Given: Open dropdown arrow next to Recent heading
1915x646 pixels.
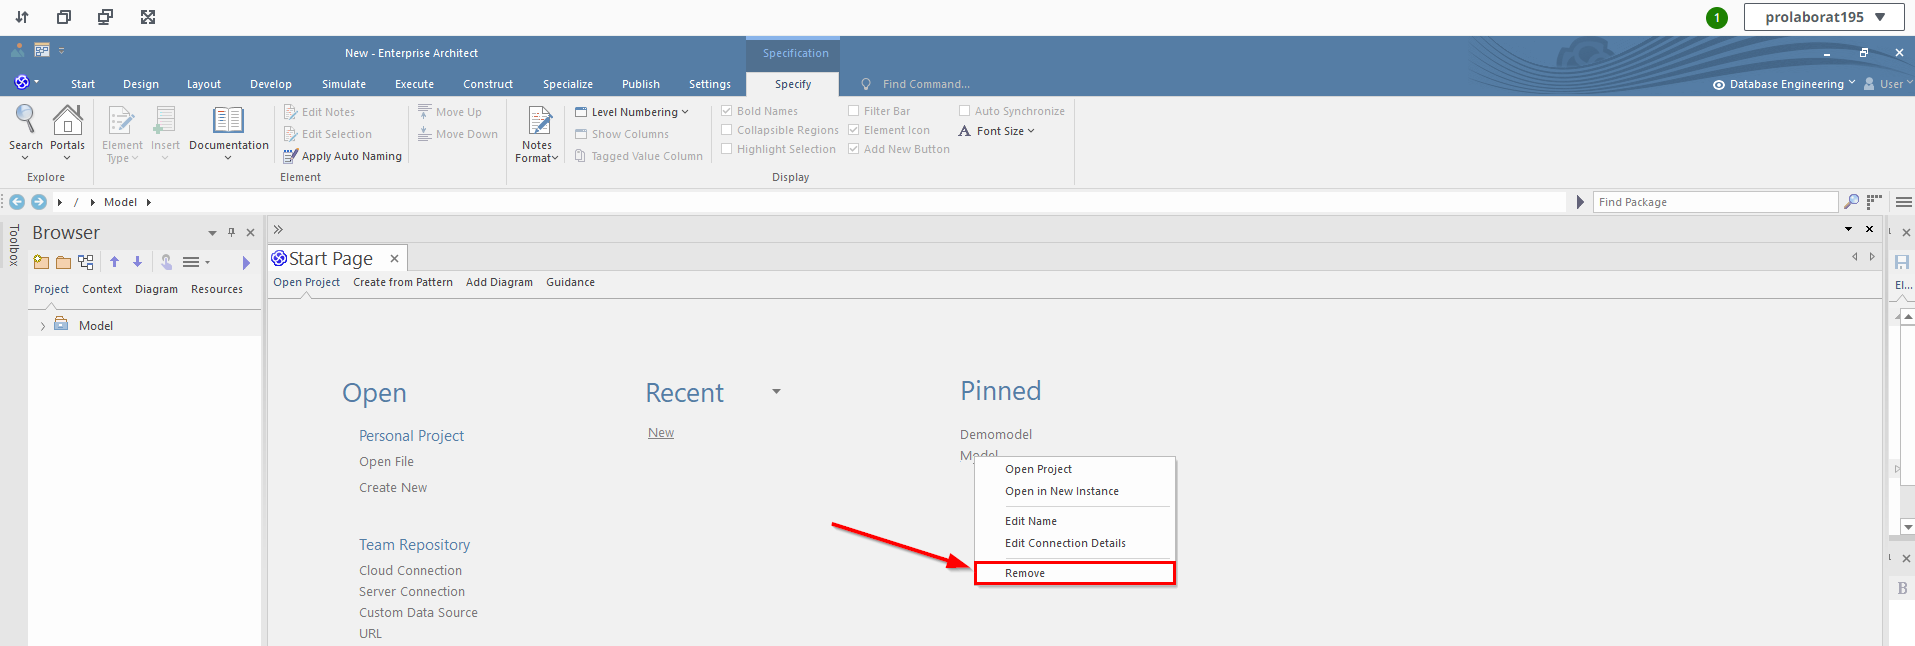Looking at the screenshot, I should pos(776,392).
